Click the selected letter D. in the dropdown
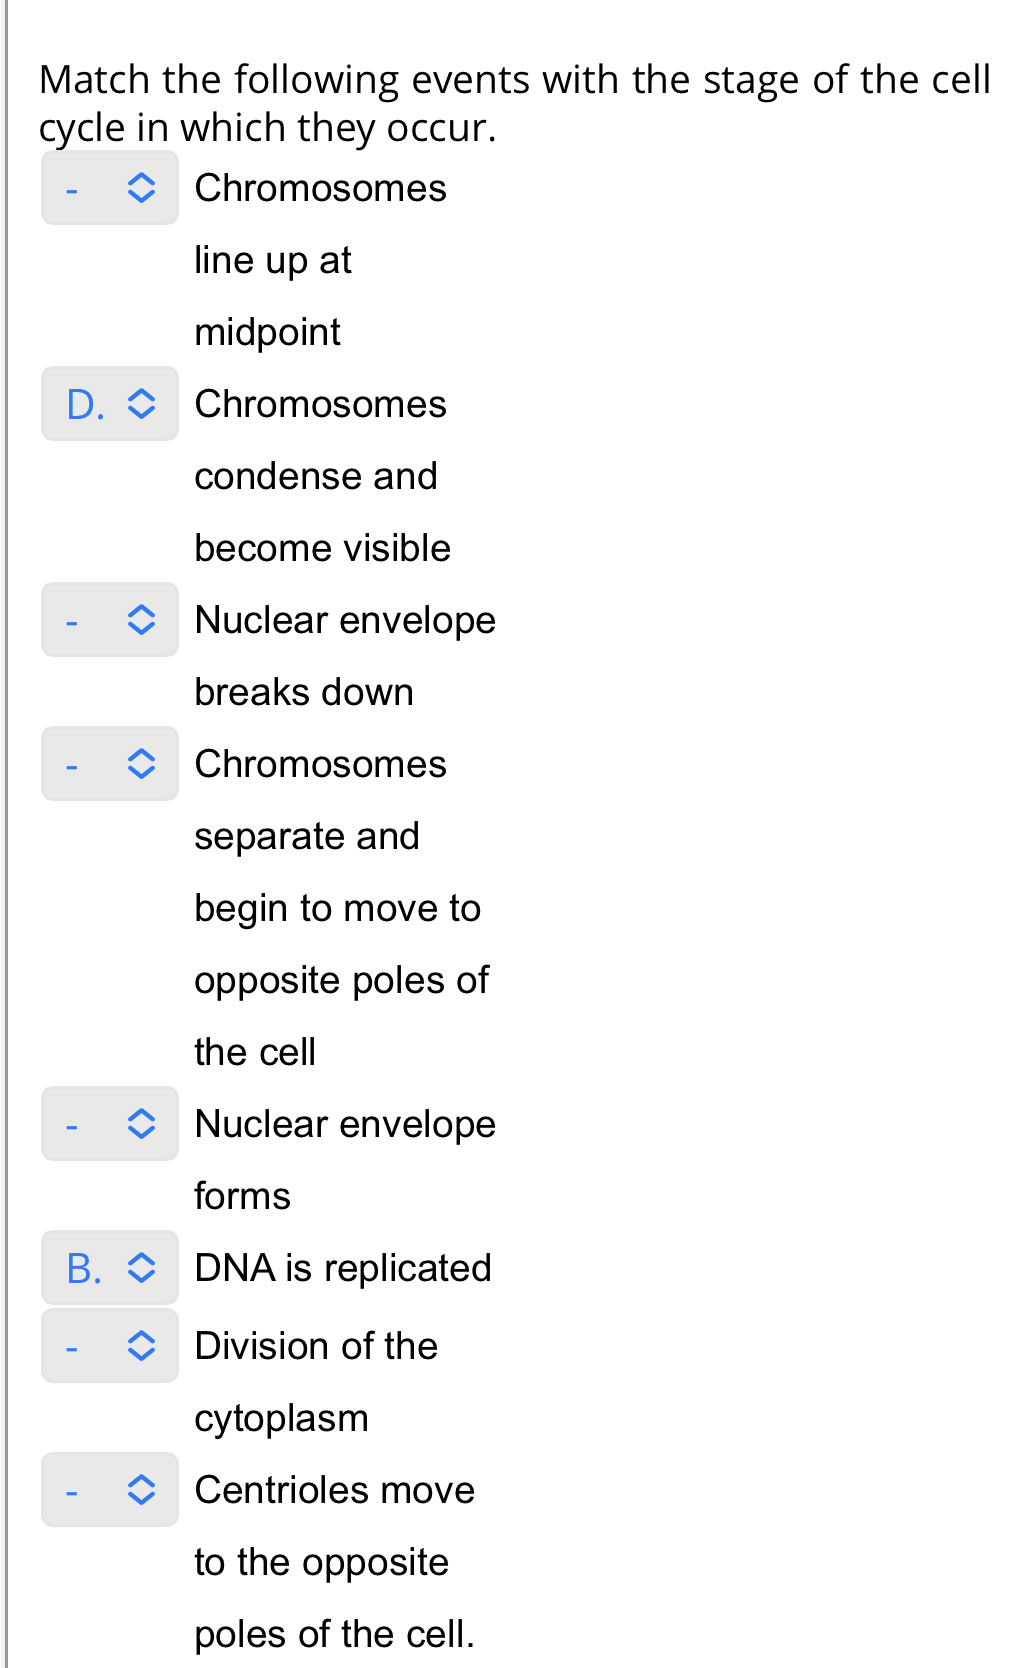1017x1668 pixels. click(x=85, y=404)
